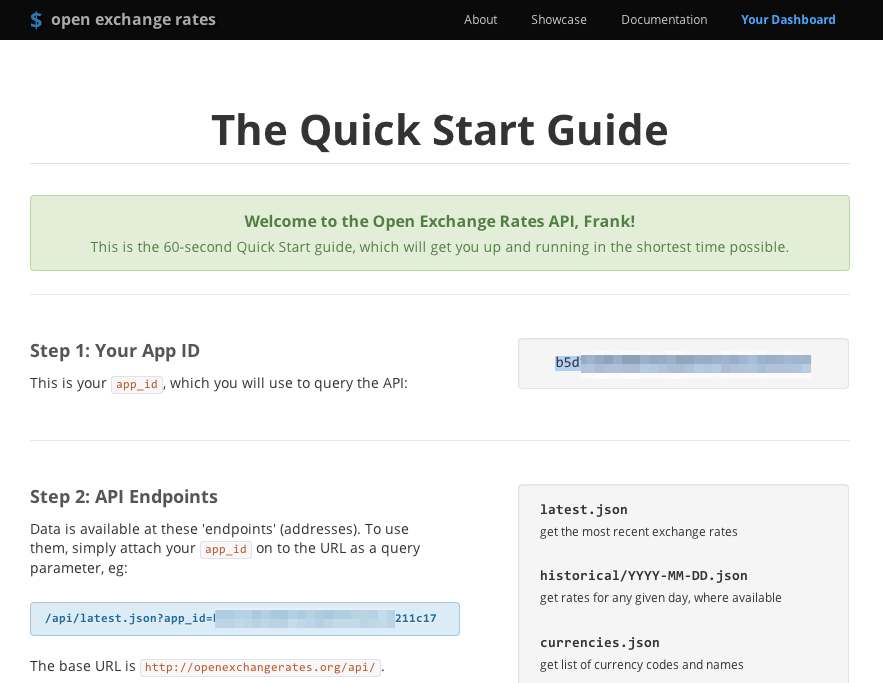Click the Step 1: Your App ID heading
883x683 pixels.
pyautogui.click(x=115, y=351)
